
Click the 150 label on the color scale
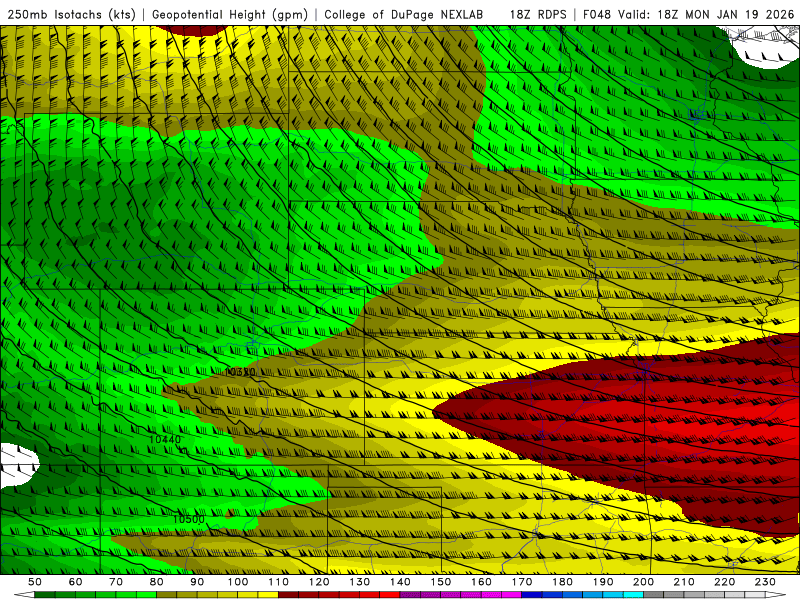tap(441, 582)
